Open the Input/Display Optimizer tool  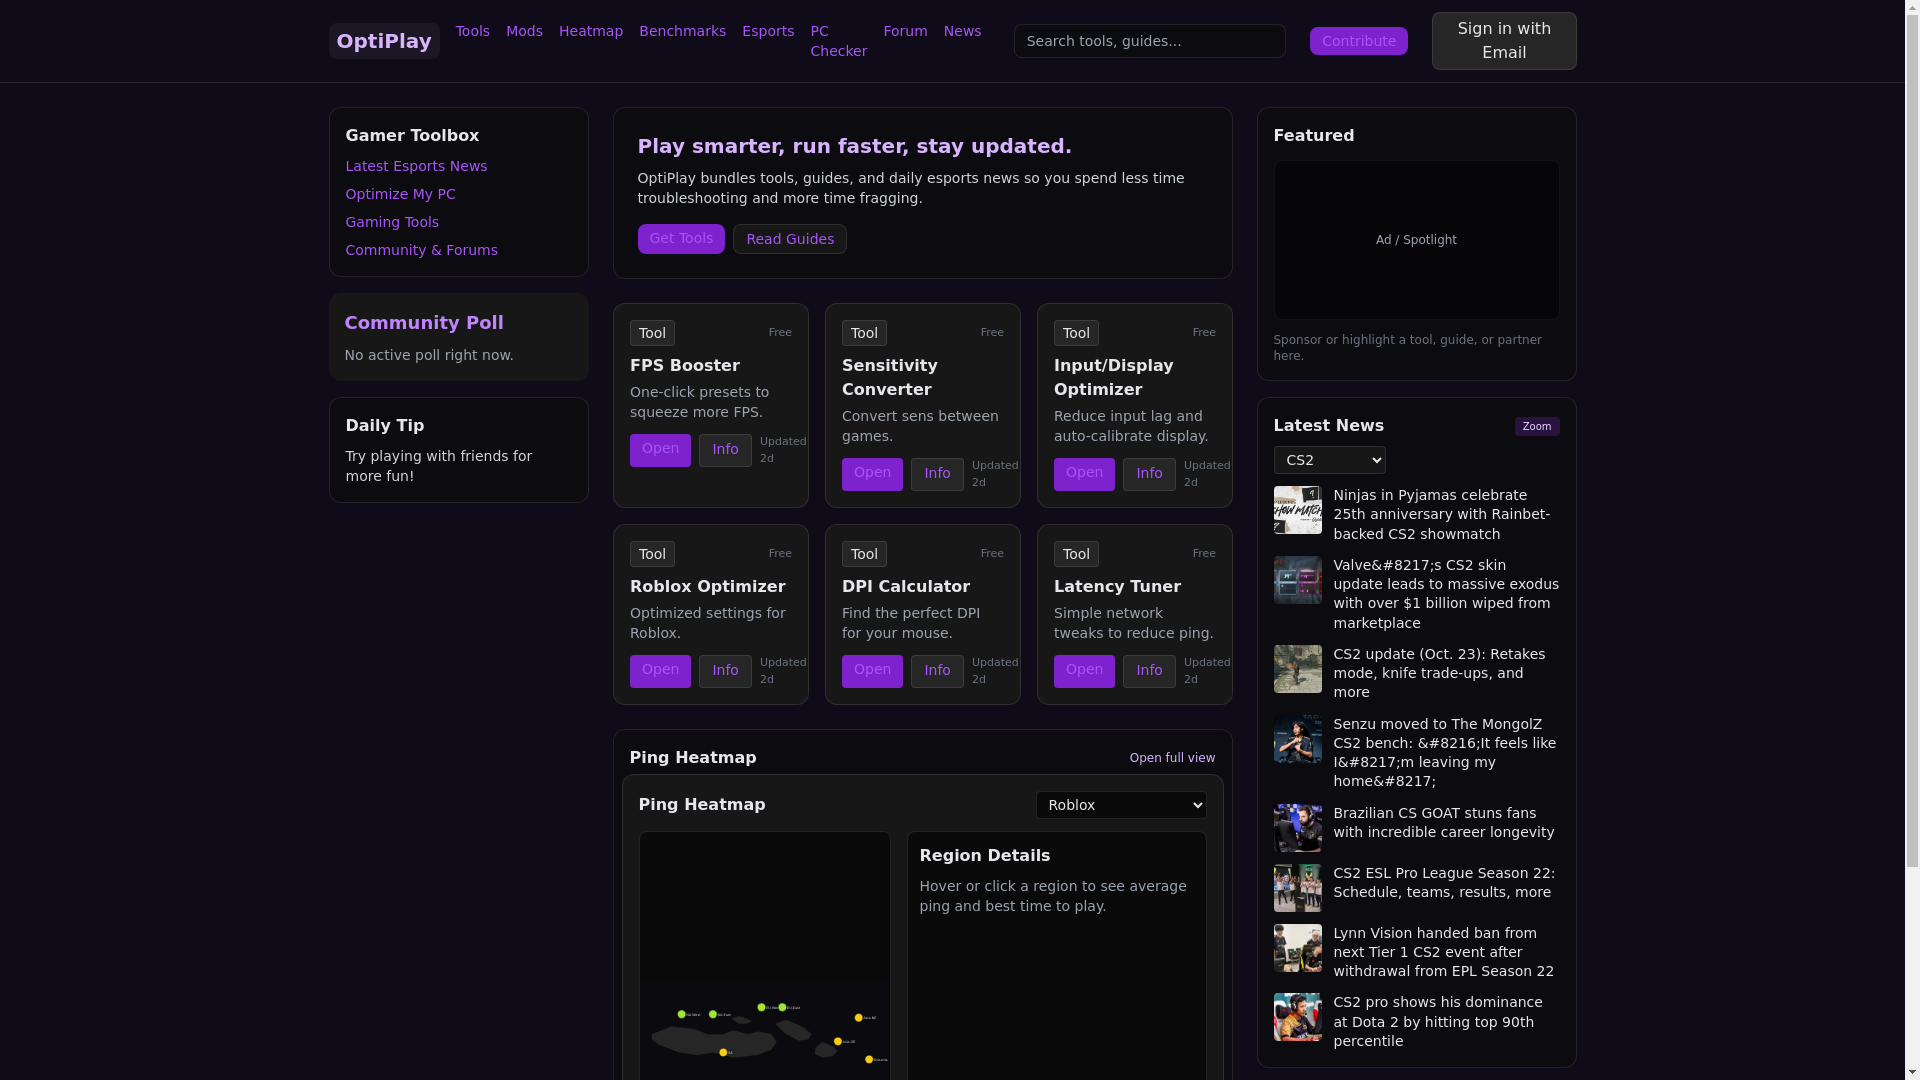coord(1084,474)
